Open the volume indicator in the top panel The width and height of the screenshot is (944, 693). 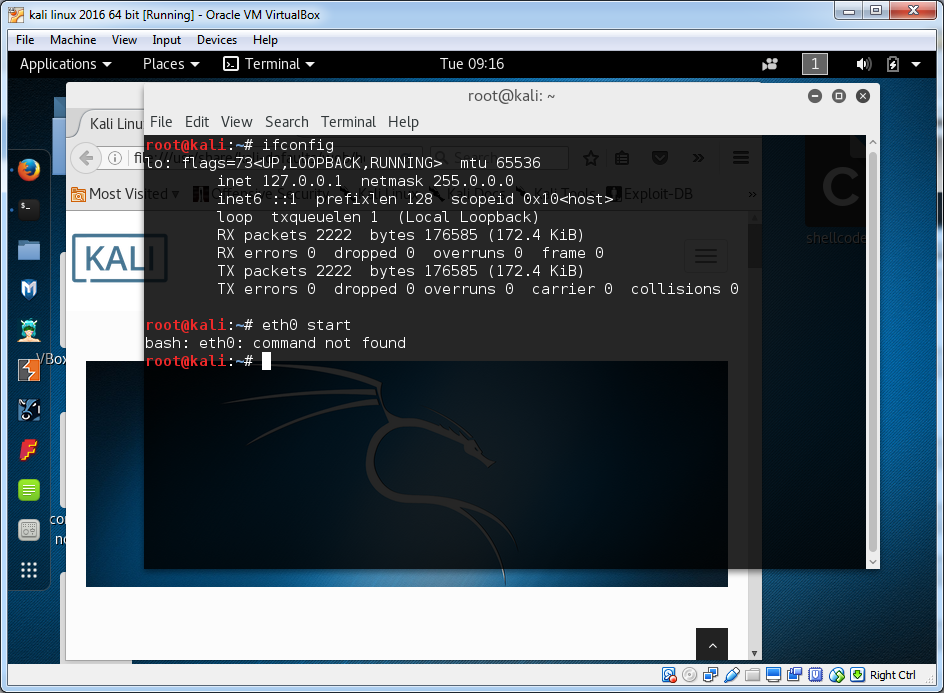pos(863,64)
